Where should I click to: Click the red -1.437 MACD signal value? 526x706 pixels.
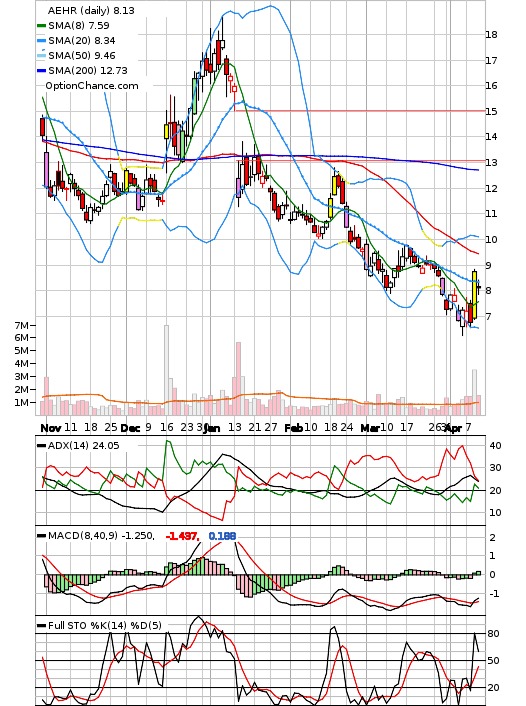182,536
